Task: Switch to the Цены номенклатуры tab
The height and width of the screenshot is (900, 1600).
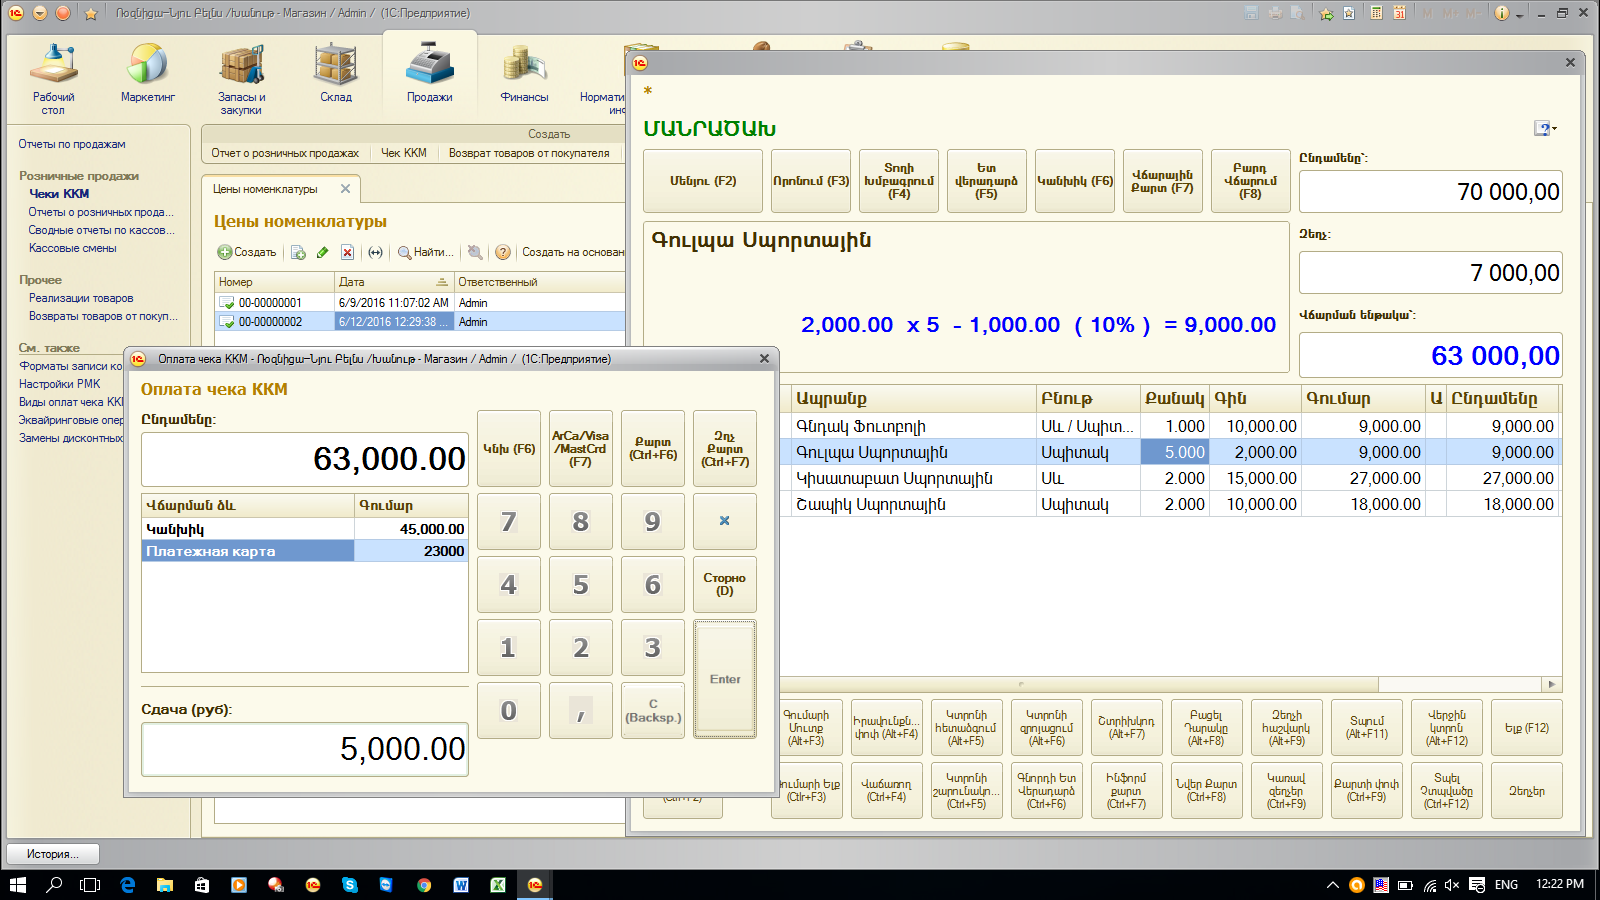Action: click(265, 189)
